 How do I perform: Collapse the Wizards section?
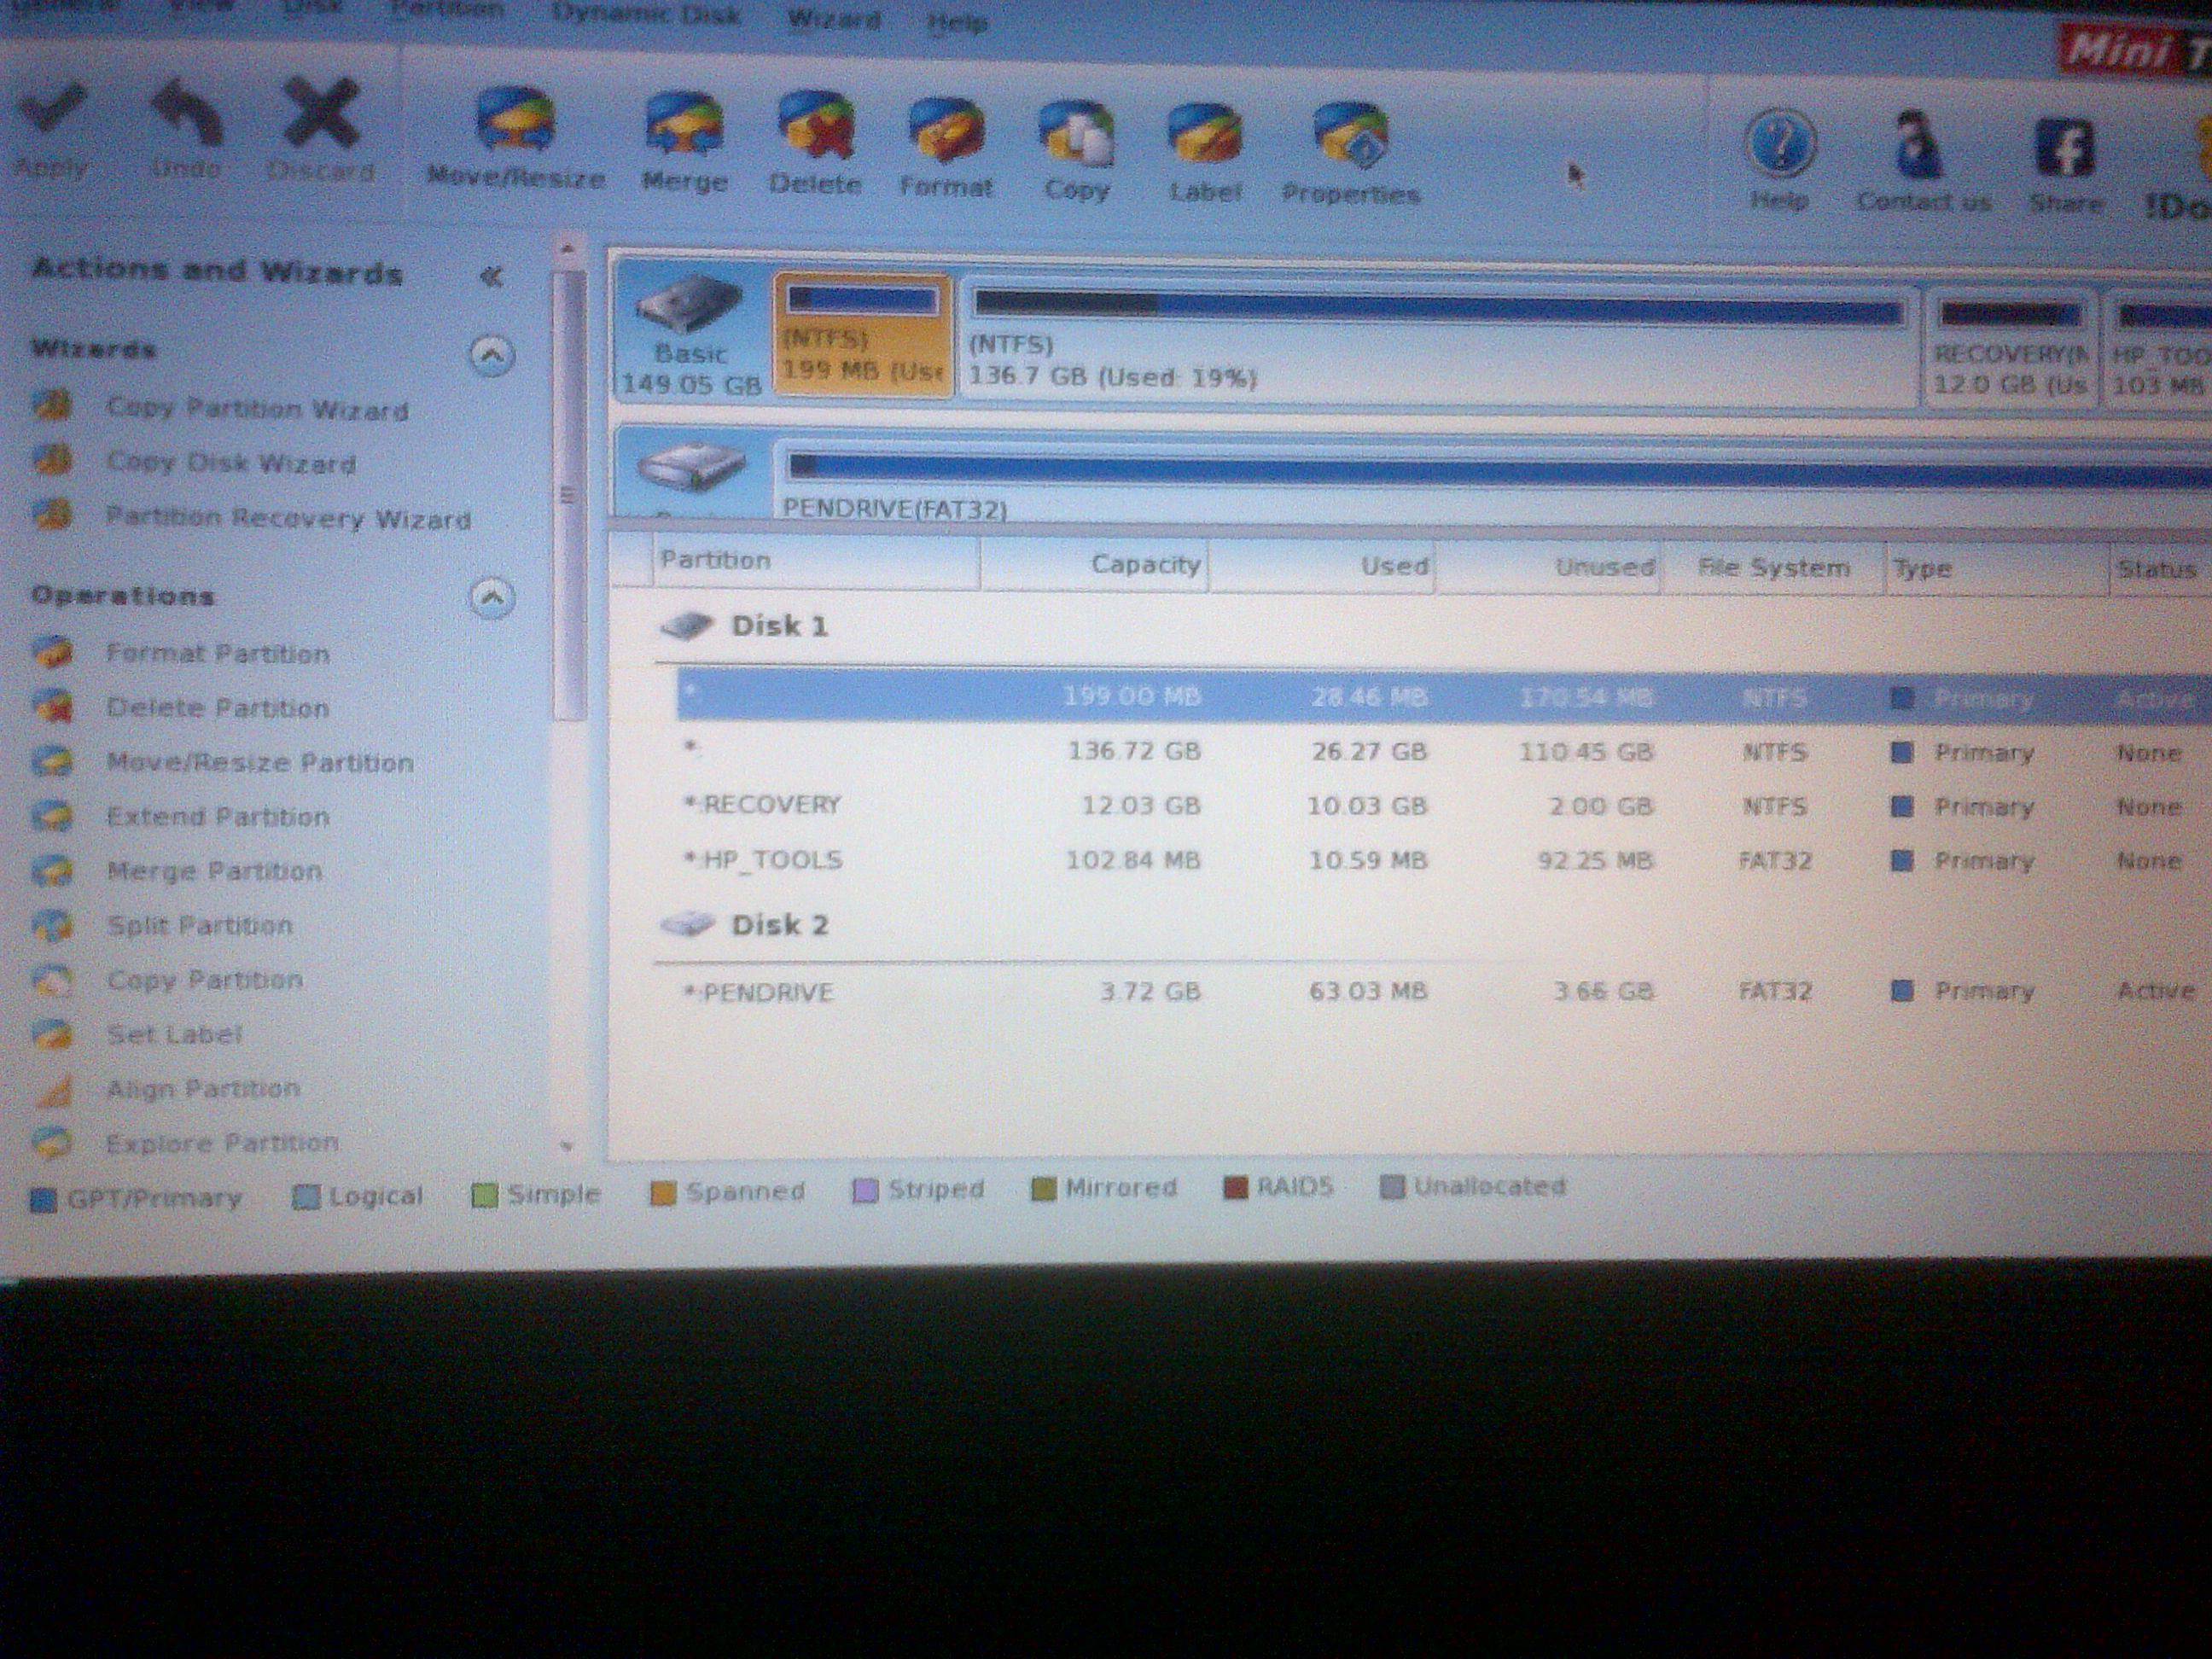pyautogui.click(x=491, y=355)
